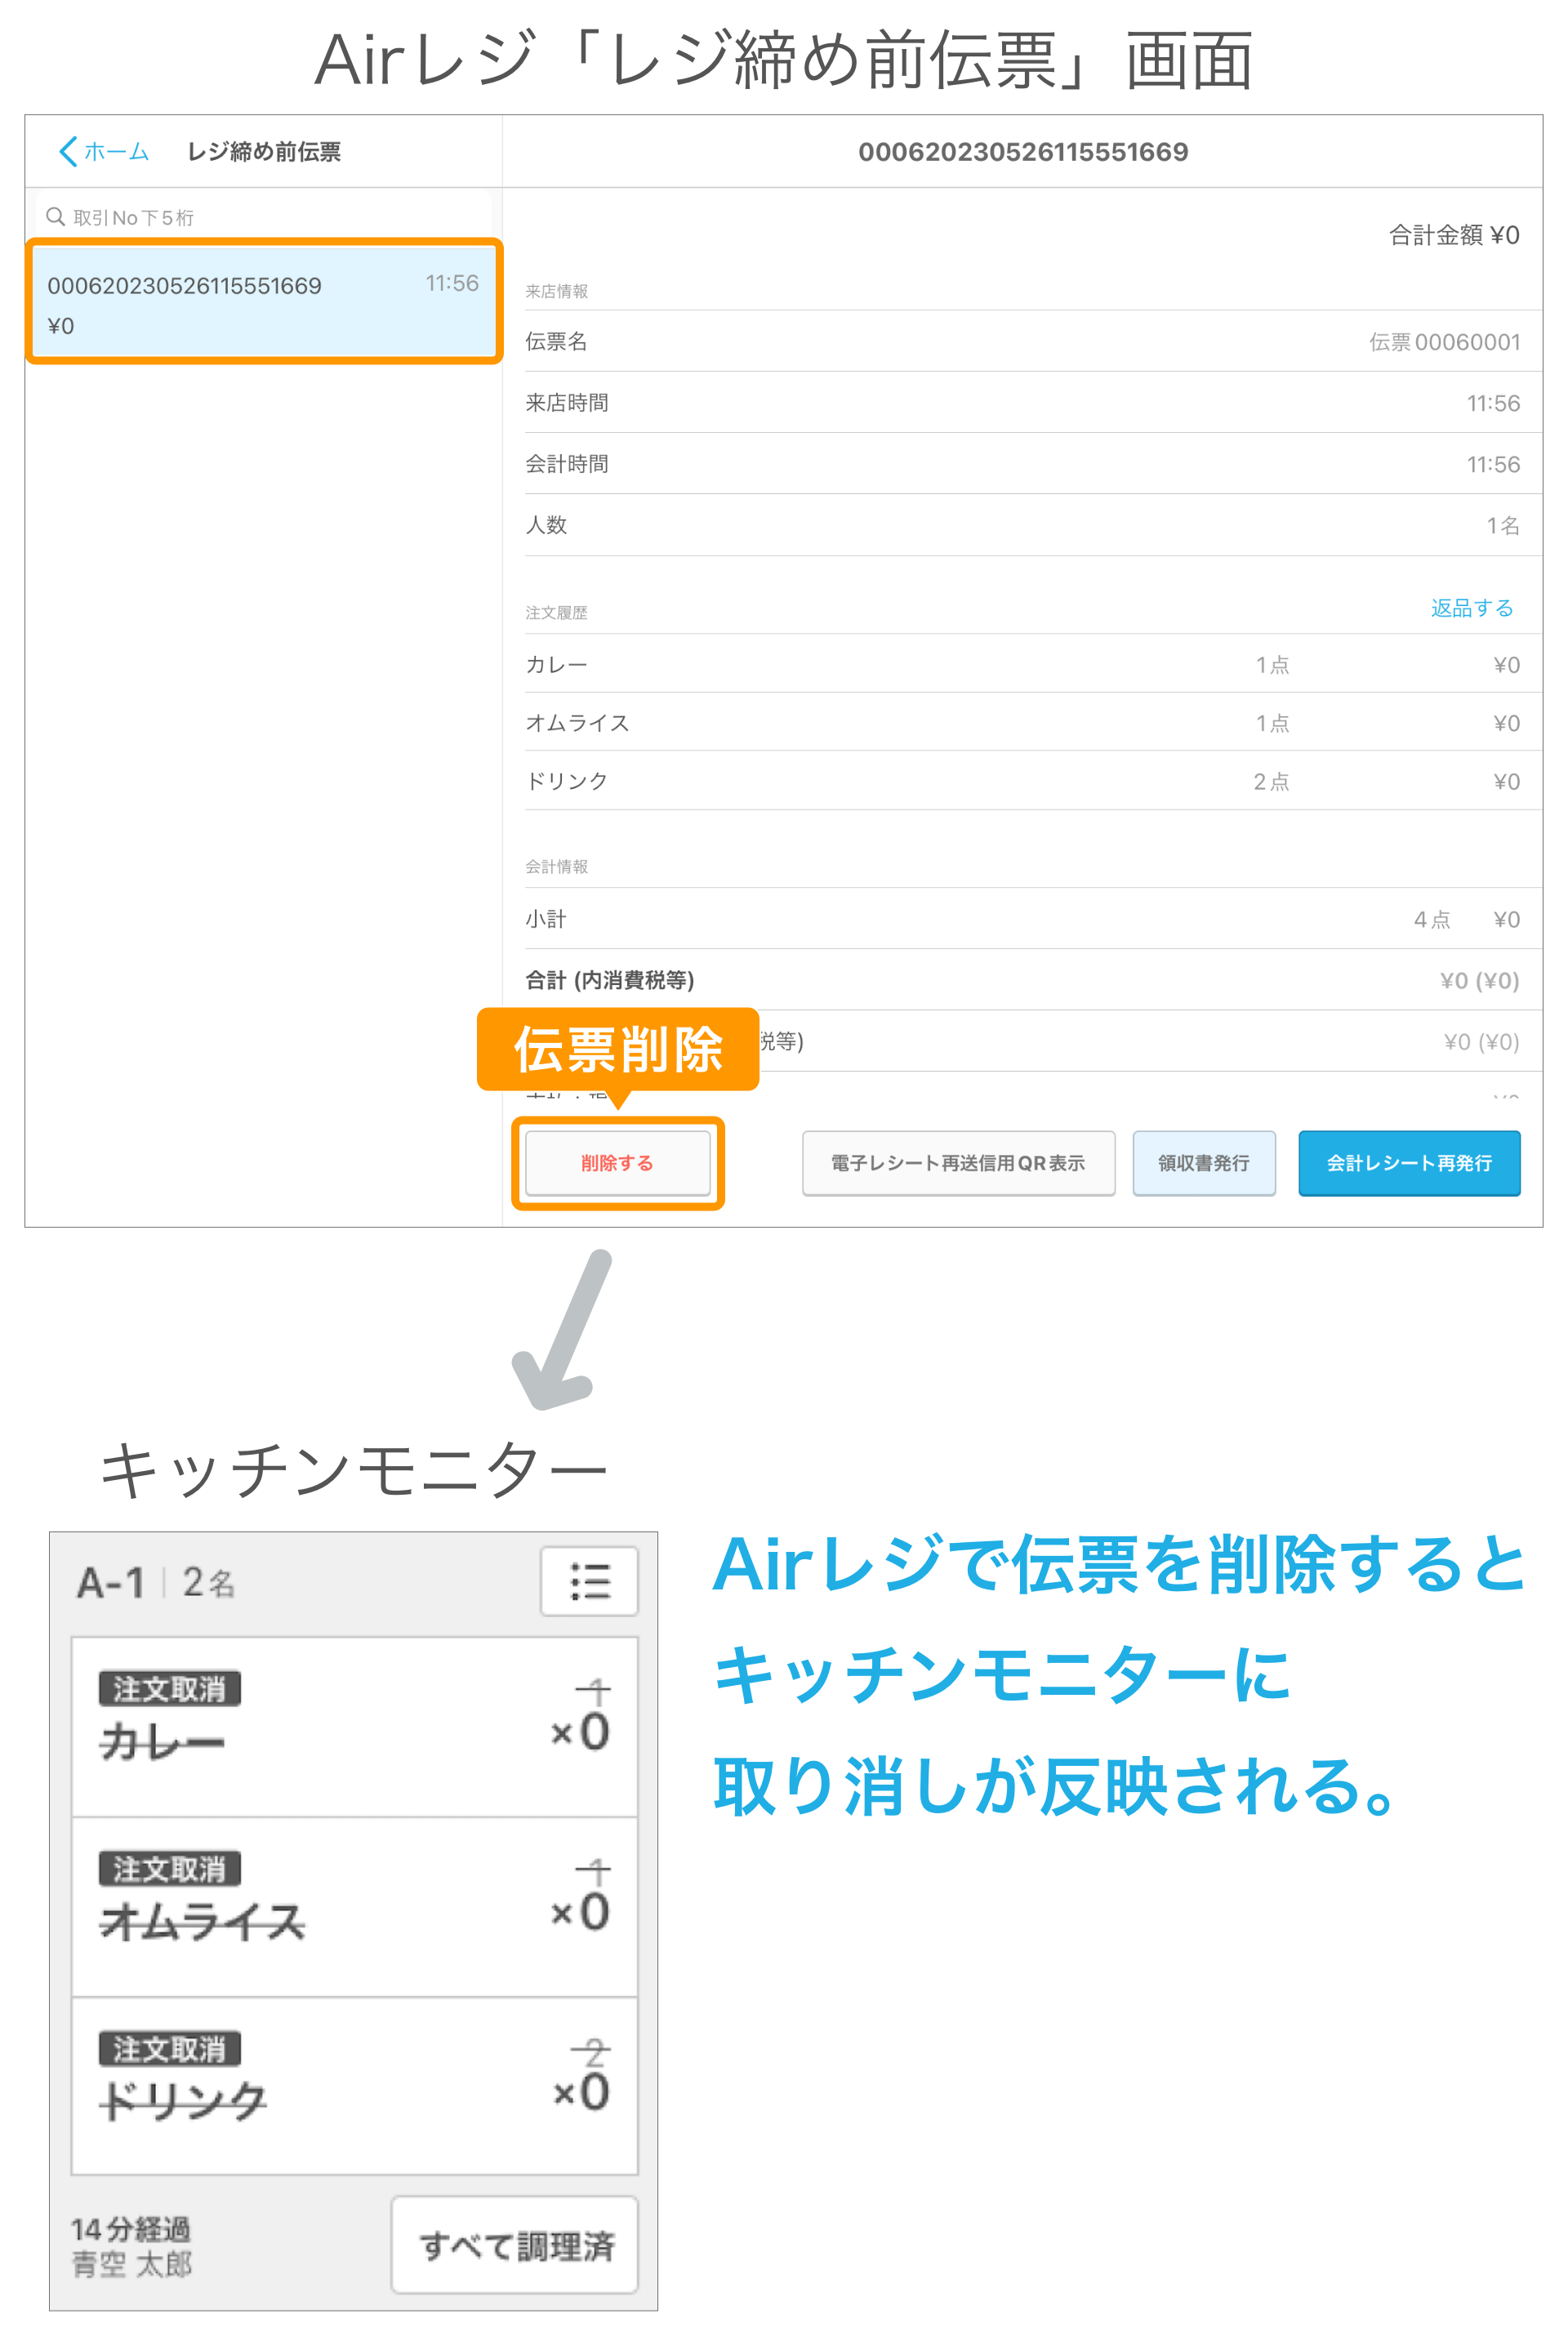Image resolution: width=1568 pixels, height=2336 pixels.
Task: Click the 合計 (内消費税等) row
Action: [1032, 980]
